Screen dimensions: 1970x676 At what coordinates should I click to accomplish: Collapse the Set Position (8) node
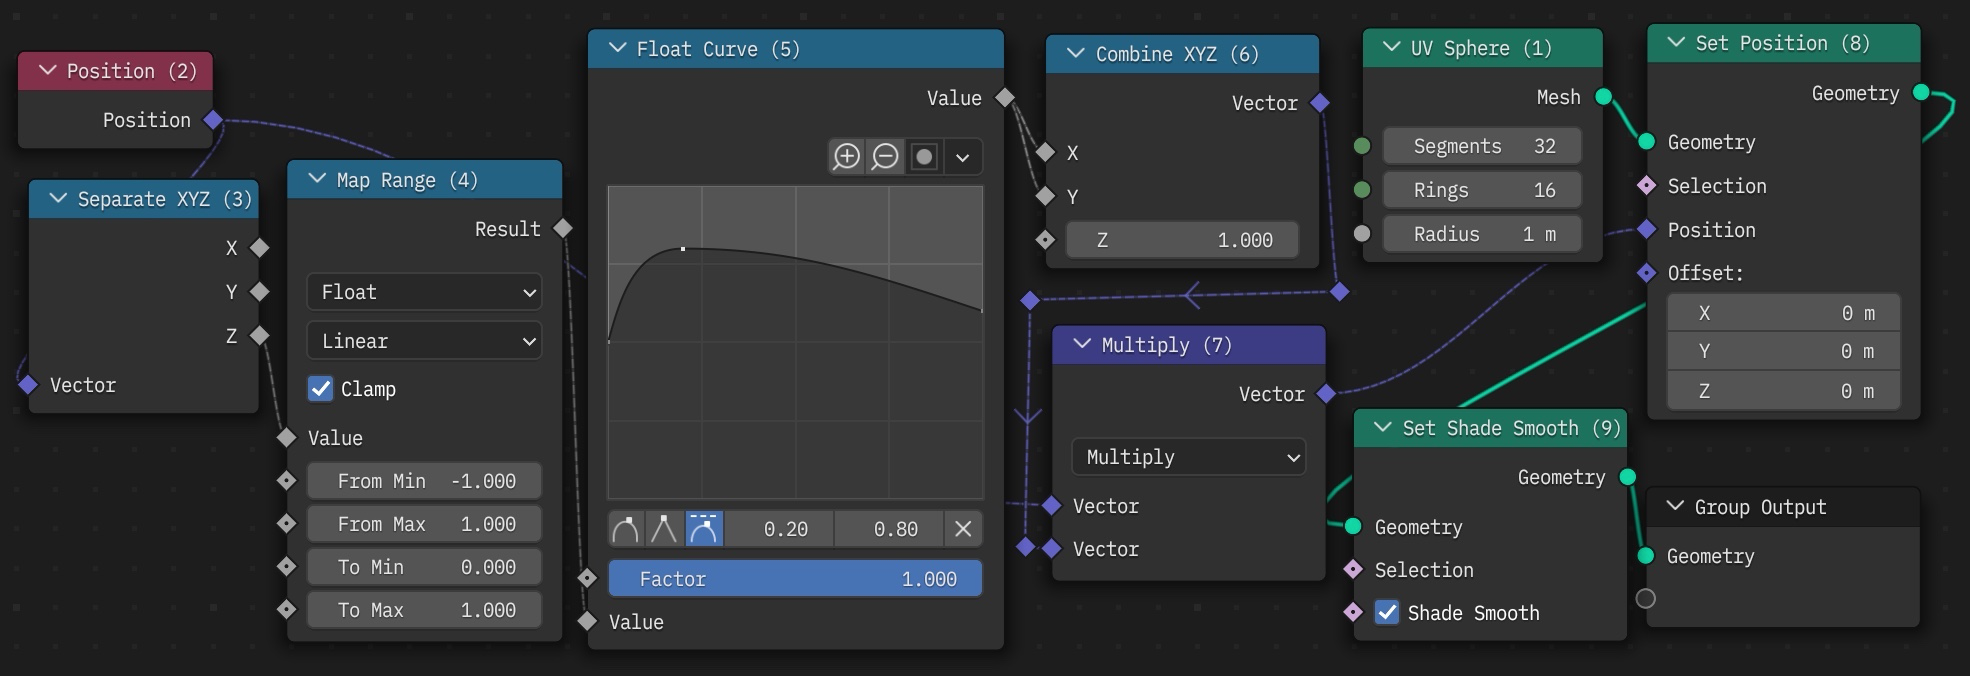coord(1676,43)
